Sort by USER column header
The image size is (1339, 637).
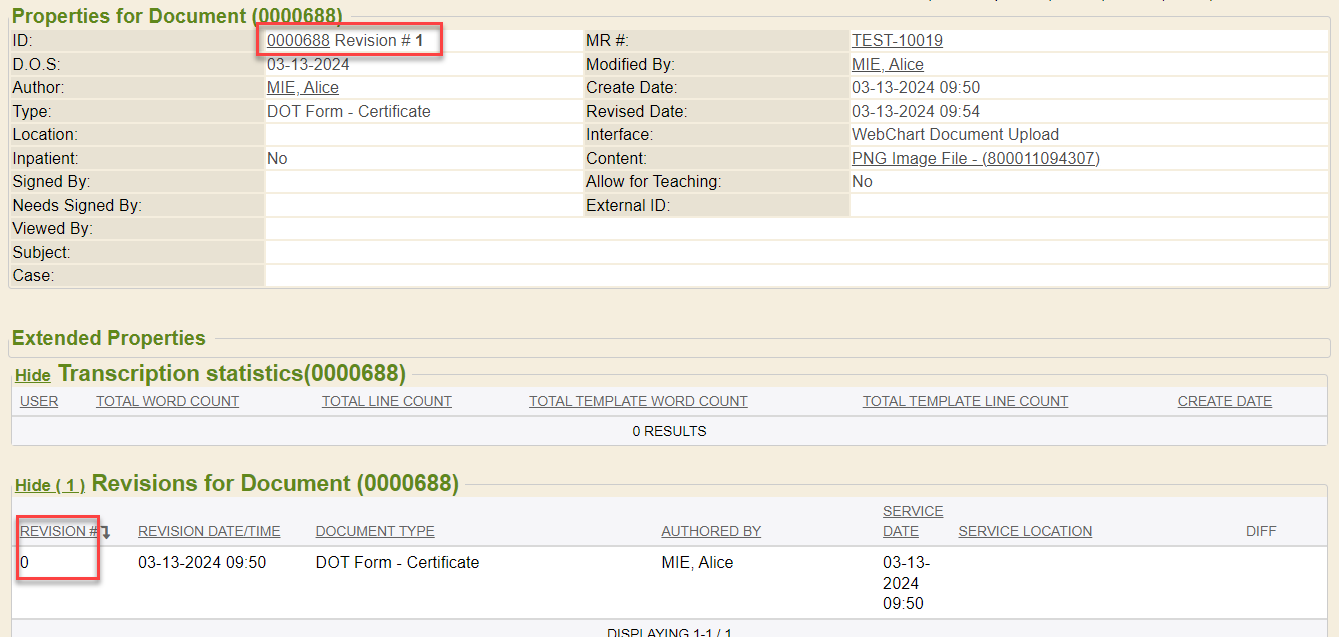coord(39,402)
